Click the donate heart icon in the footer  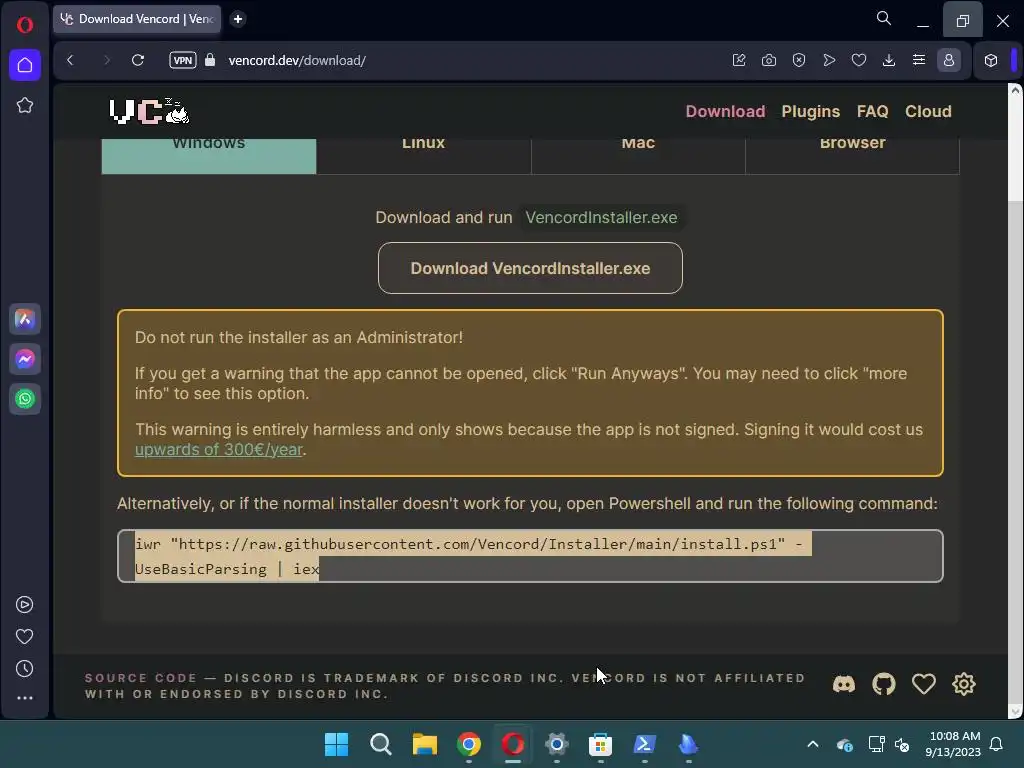pyautogui.click(x=923, y=684)
